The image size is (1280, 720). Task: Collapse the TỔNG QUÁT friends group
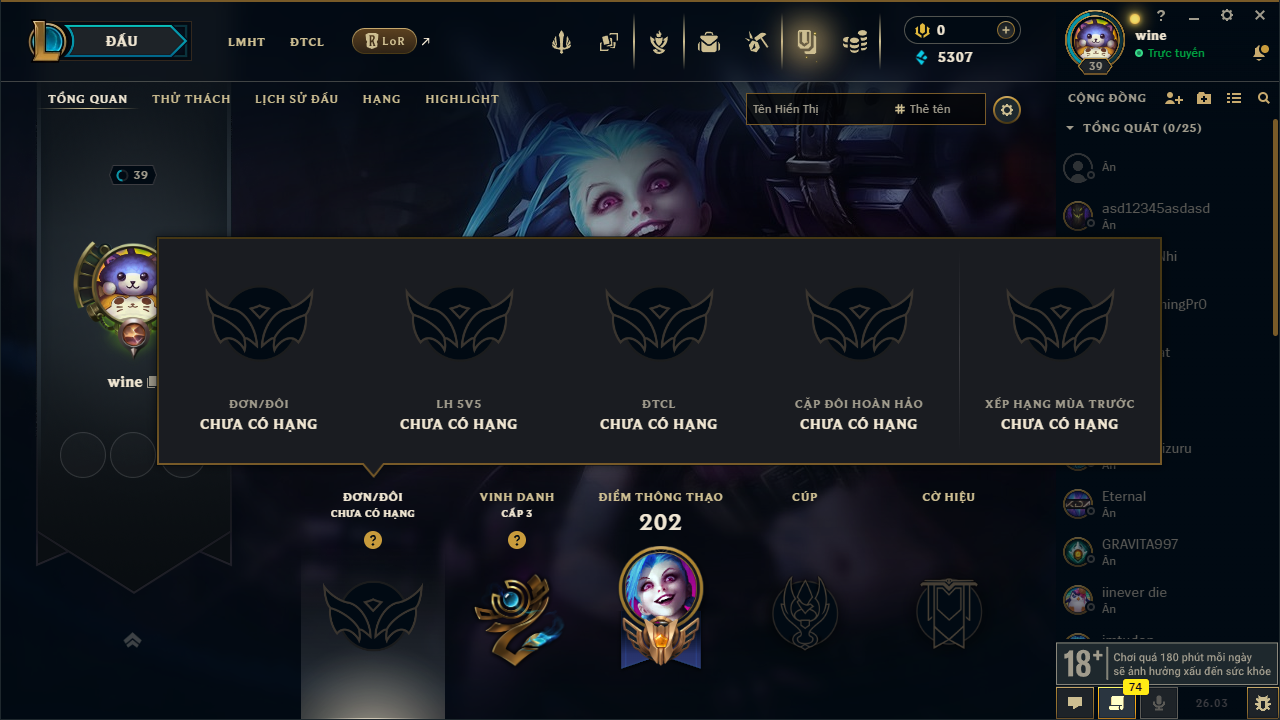1134,128
